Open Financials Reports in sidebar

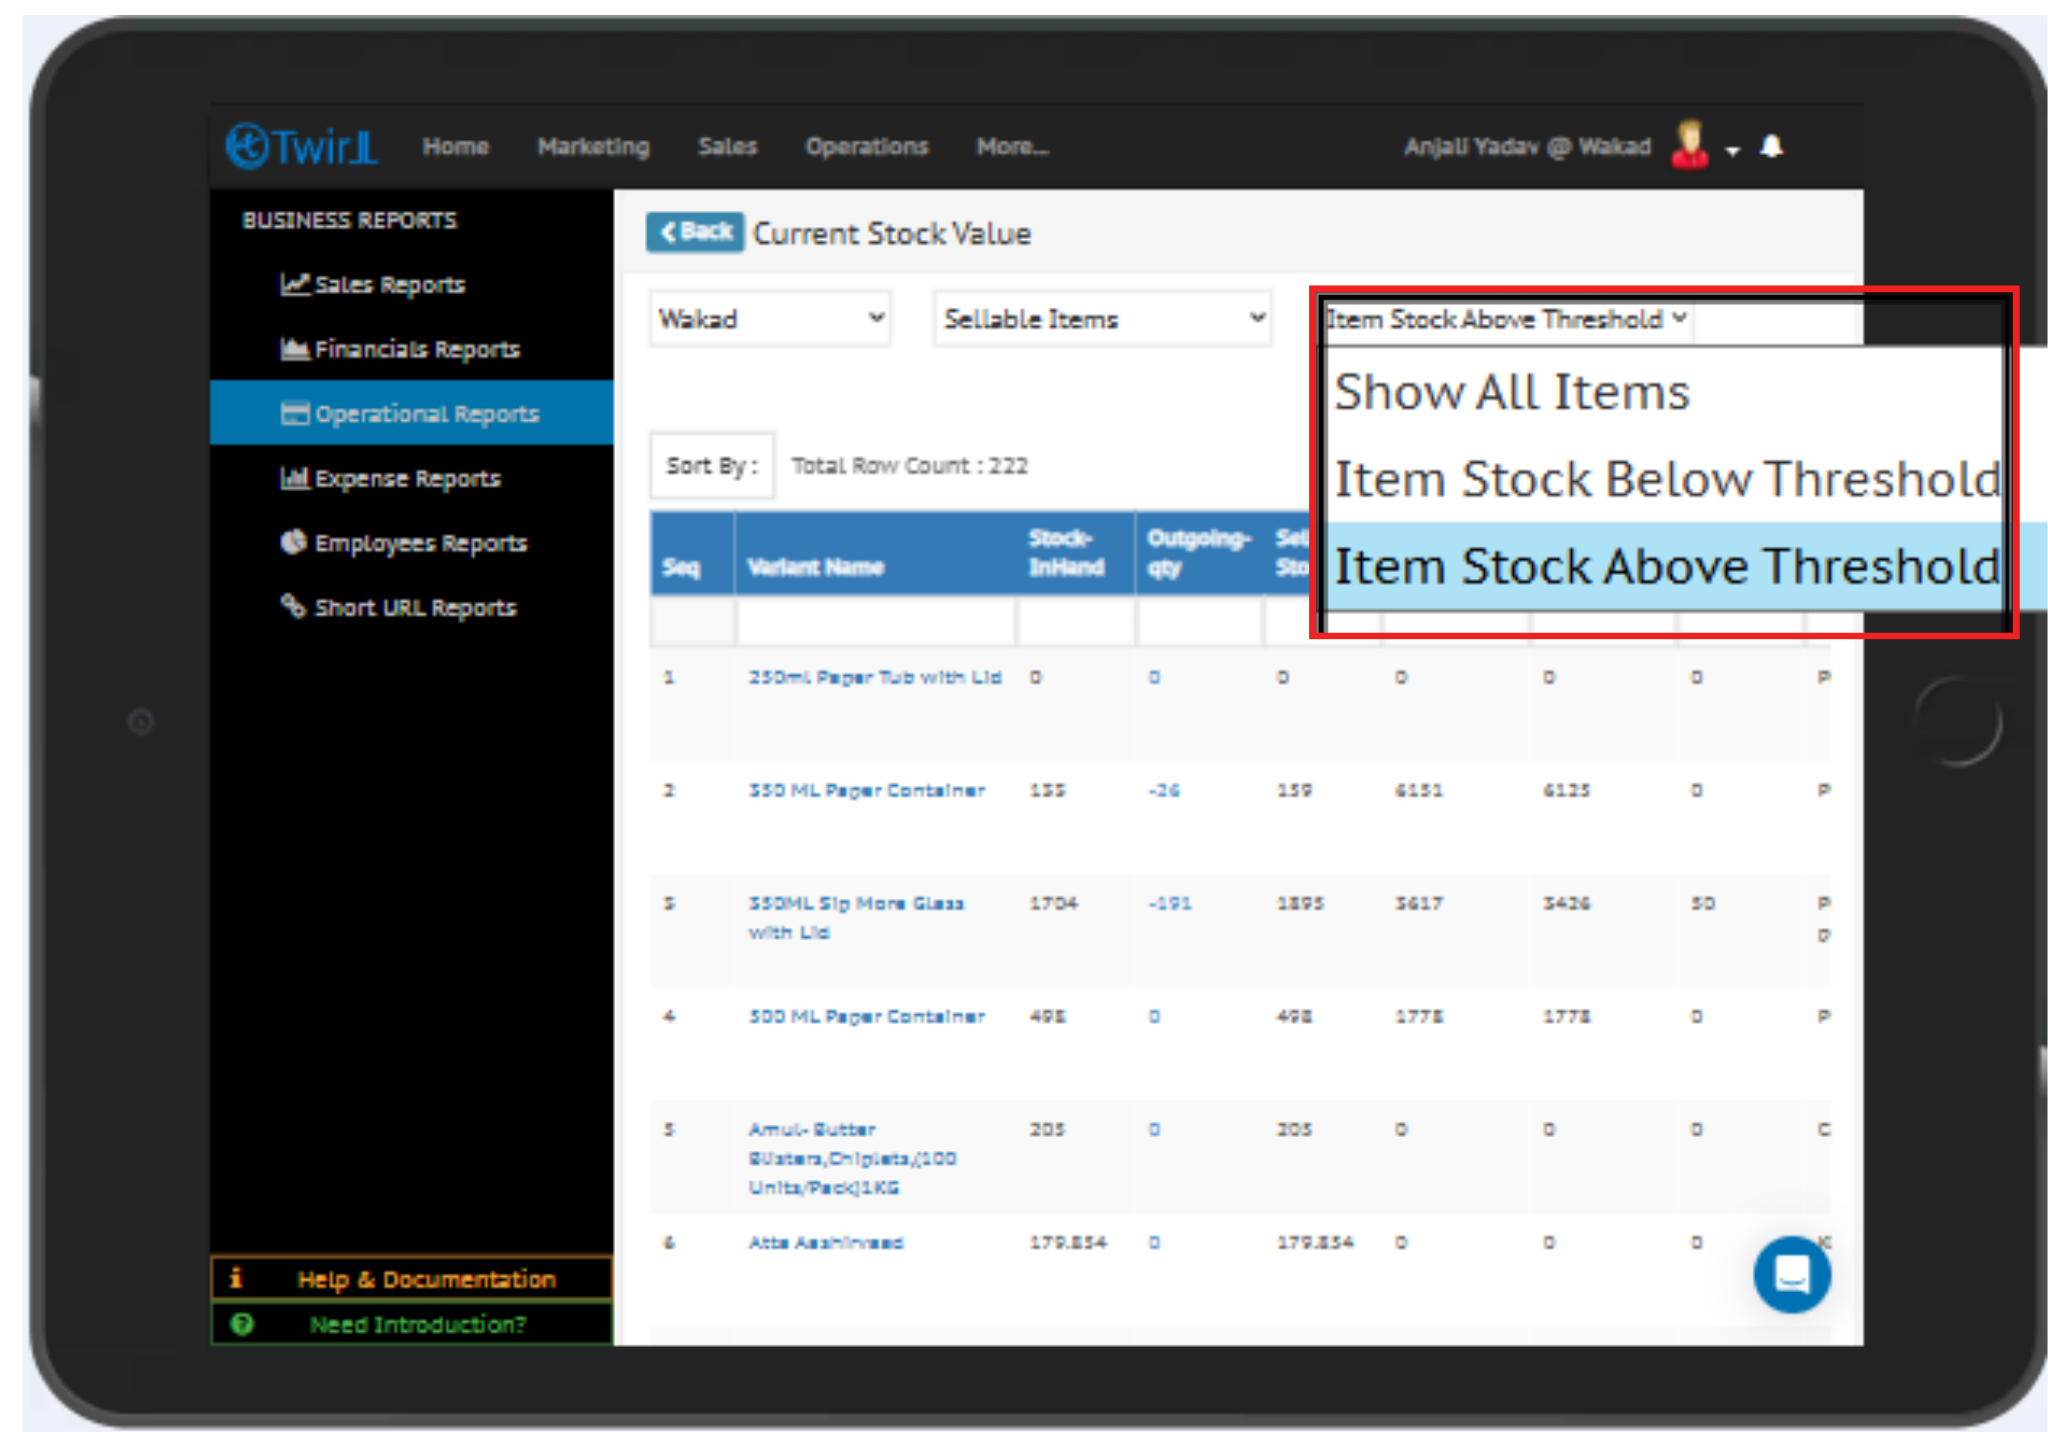pos(415,349)
